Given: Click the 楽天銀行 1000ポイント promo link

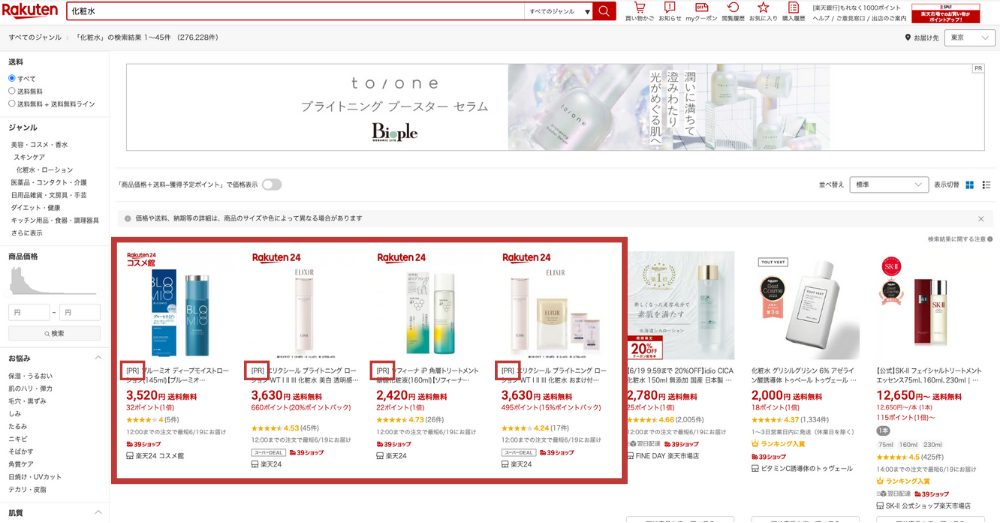Looking at the screenshot, I should click(x=857, y=8).
